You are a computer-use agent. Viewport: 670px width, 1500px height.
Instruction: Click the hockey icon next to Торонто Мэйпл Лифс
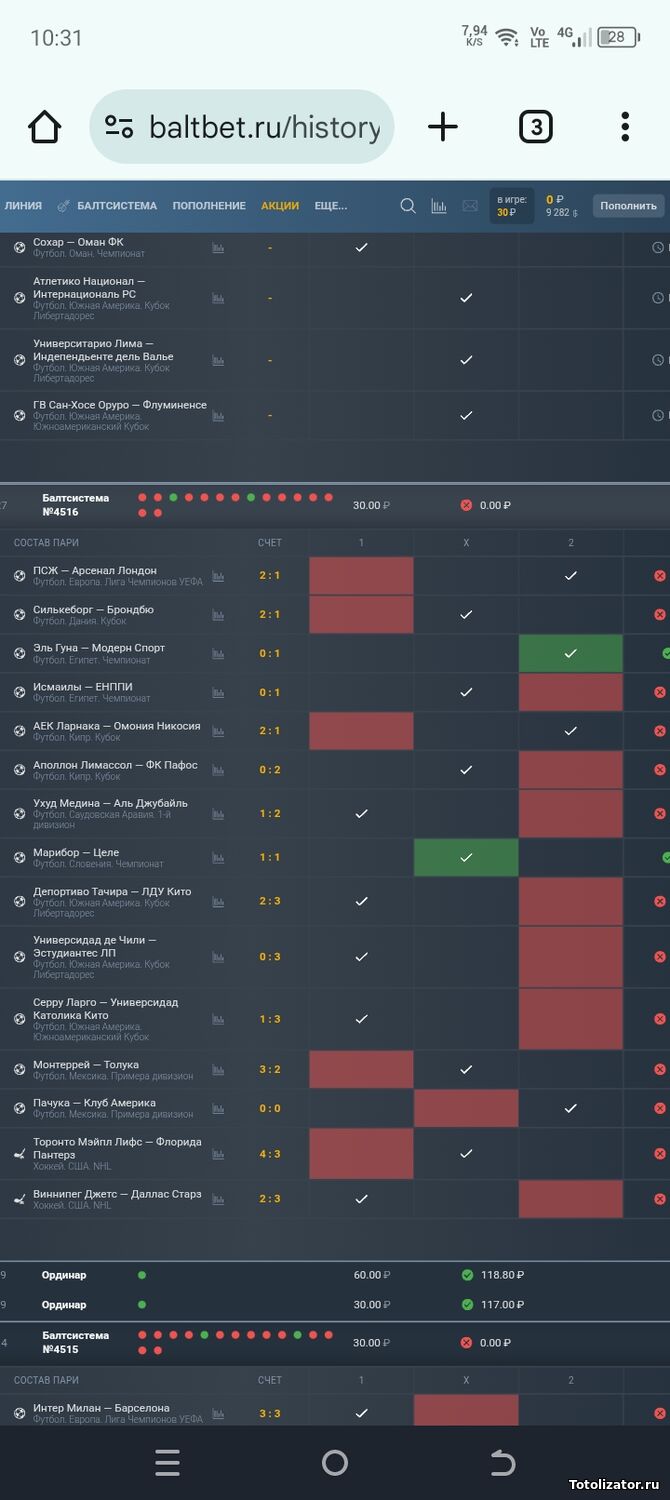pos(19,1154)
